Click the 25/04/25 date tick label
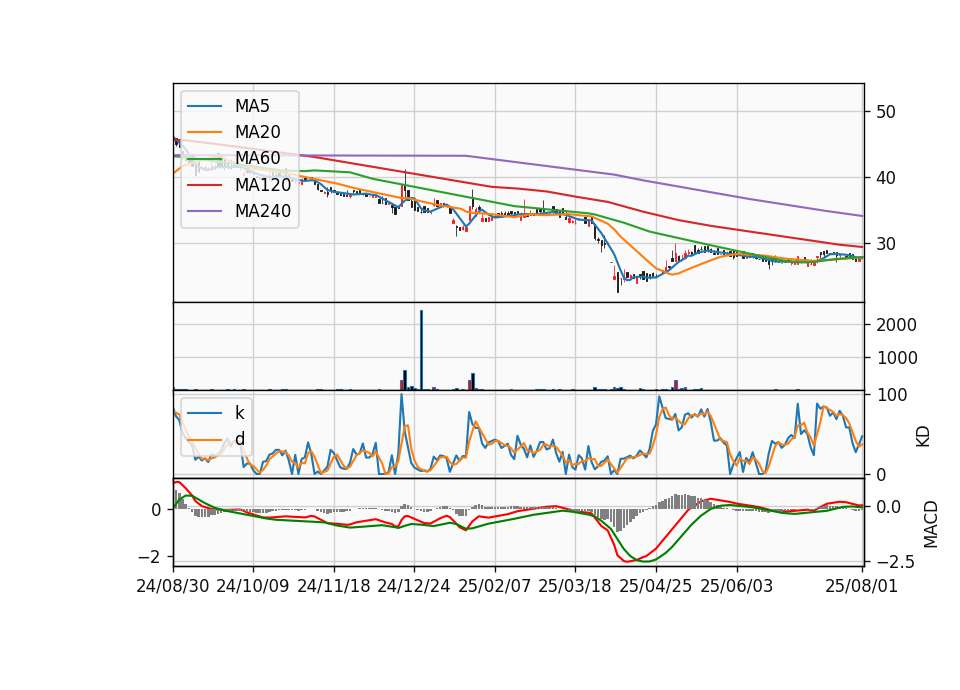 pyautogui.click(x=656, y=586)
